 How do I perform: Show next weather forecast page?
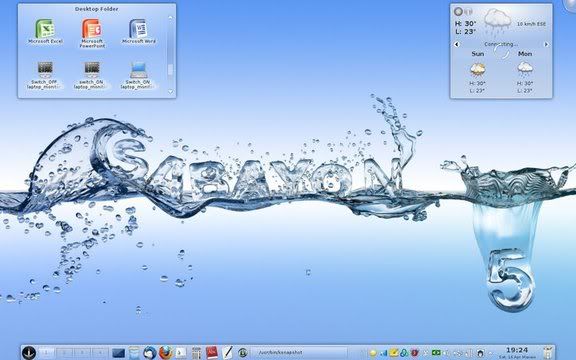pos(546,44)
